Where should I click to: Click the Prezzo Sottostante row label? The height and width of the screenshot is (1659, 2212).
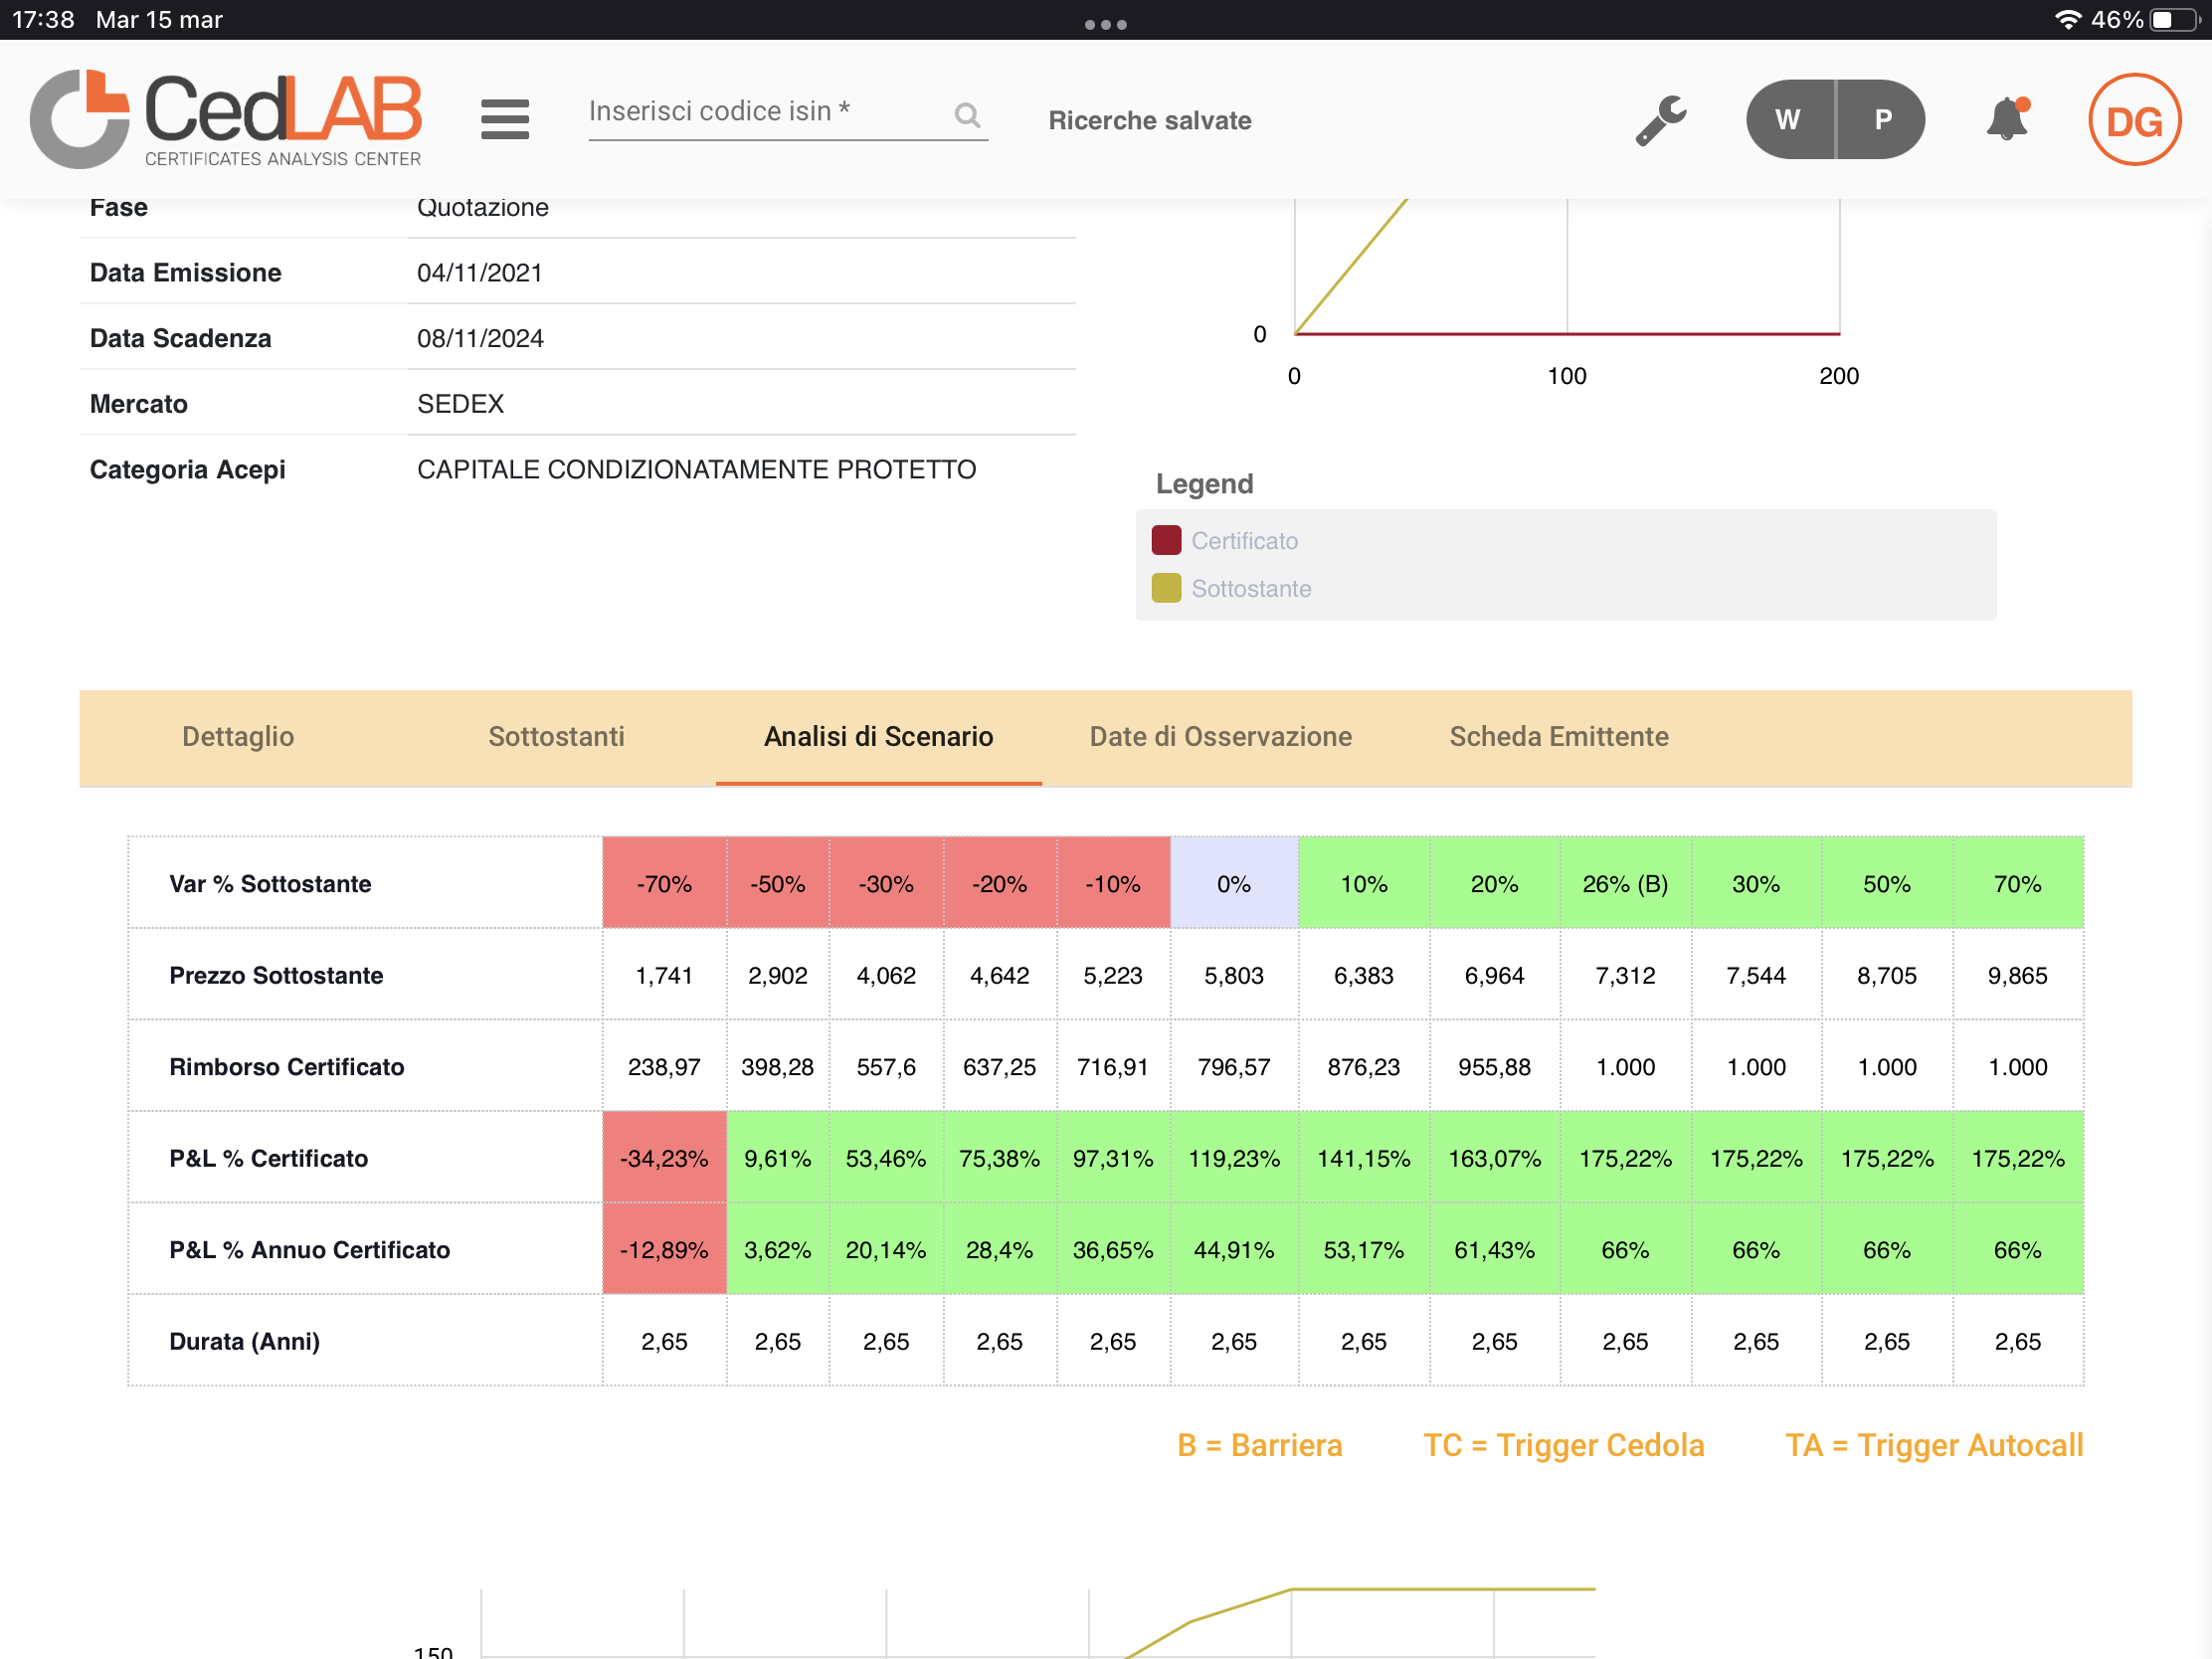pyautogui.click(x=276, y=976)
